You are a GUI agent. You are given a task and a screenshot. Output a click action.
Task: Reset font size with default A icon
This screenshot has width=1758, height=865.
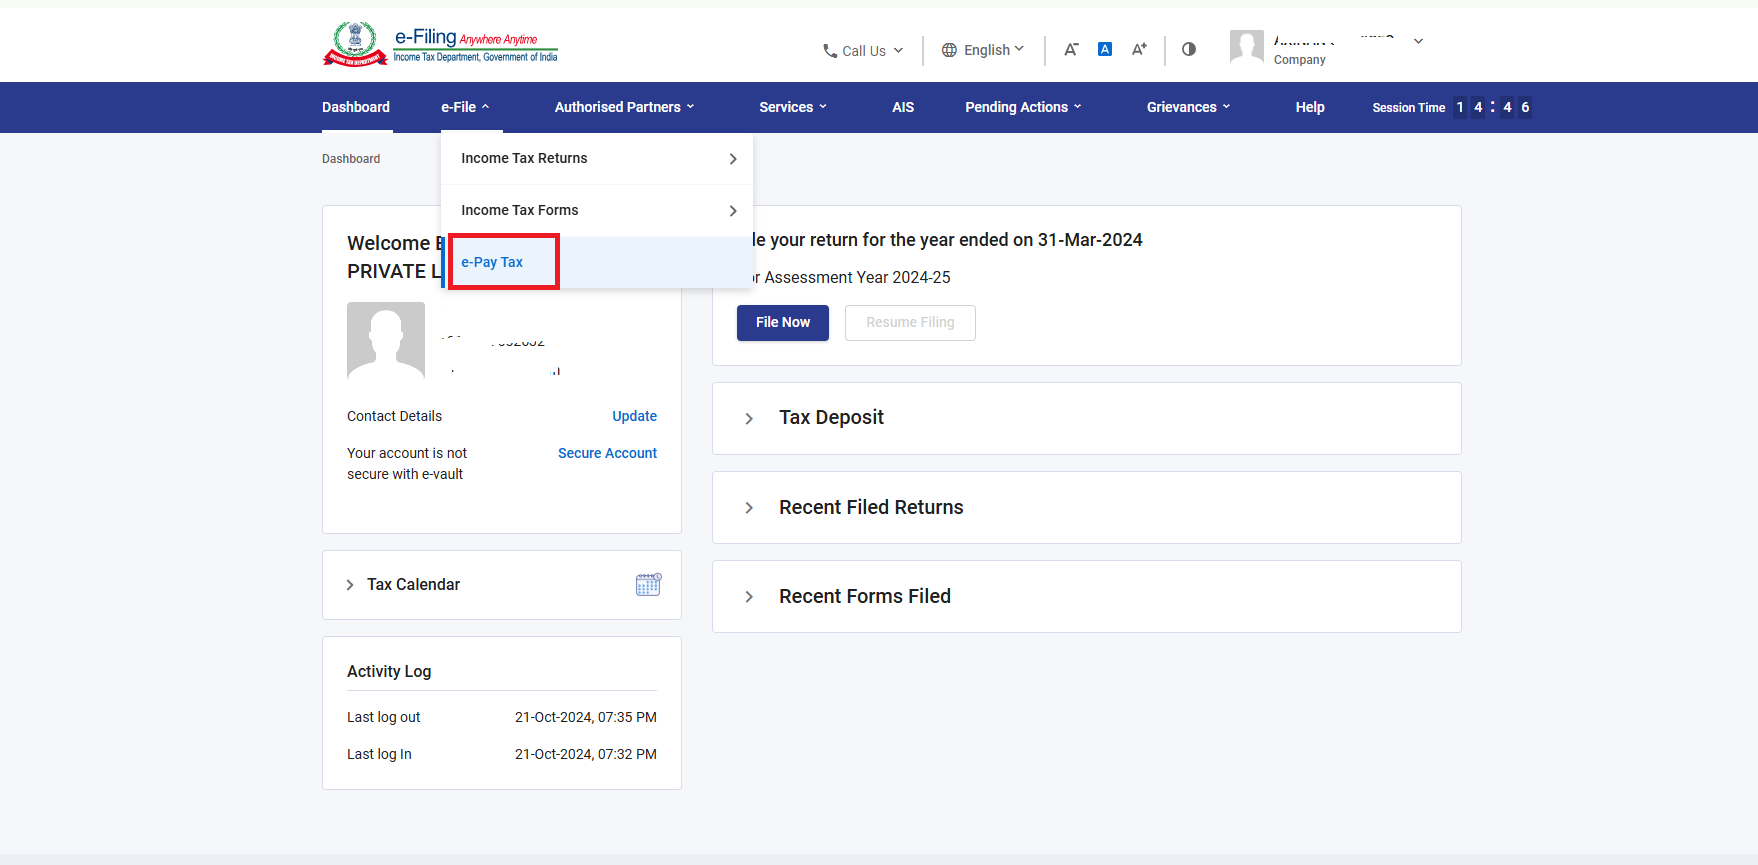1105,49
